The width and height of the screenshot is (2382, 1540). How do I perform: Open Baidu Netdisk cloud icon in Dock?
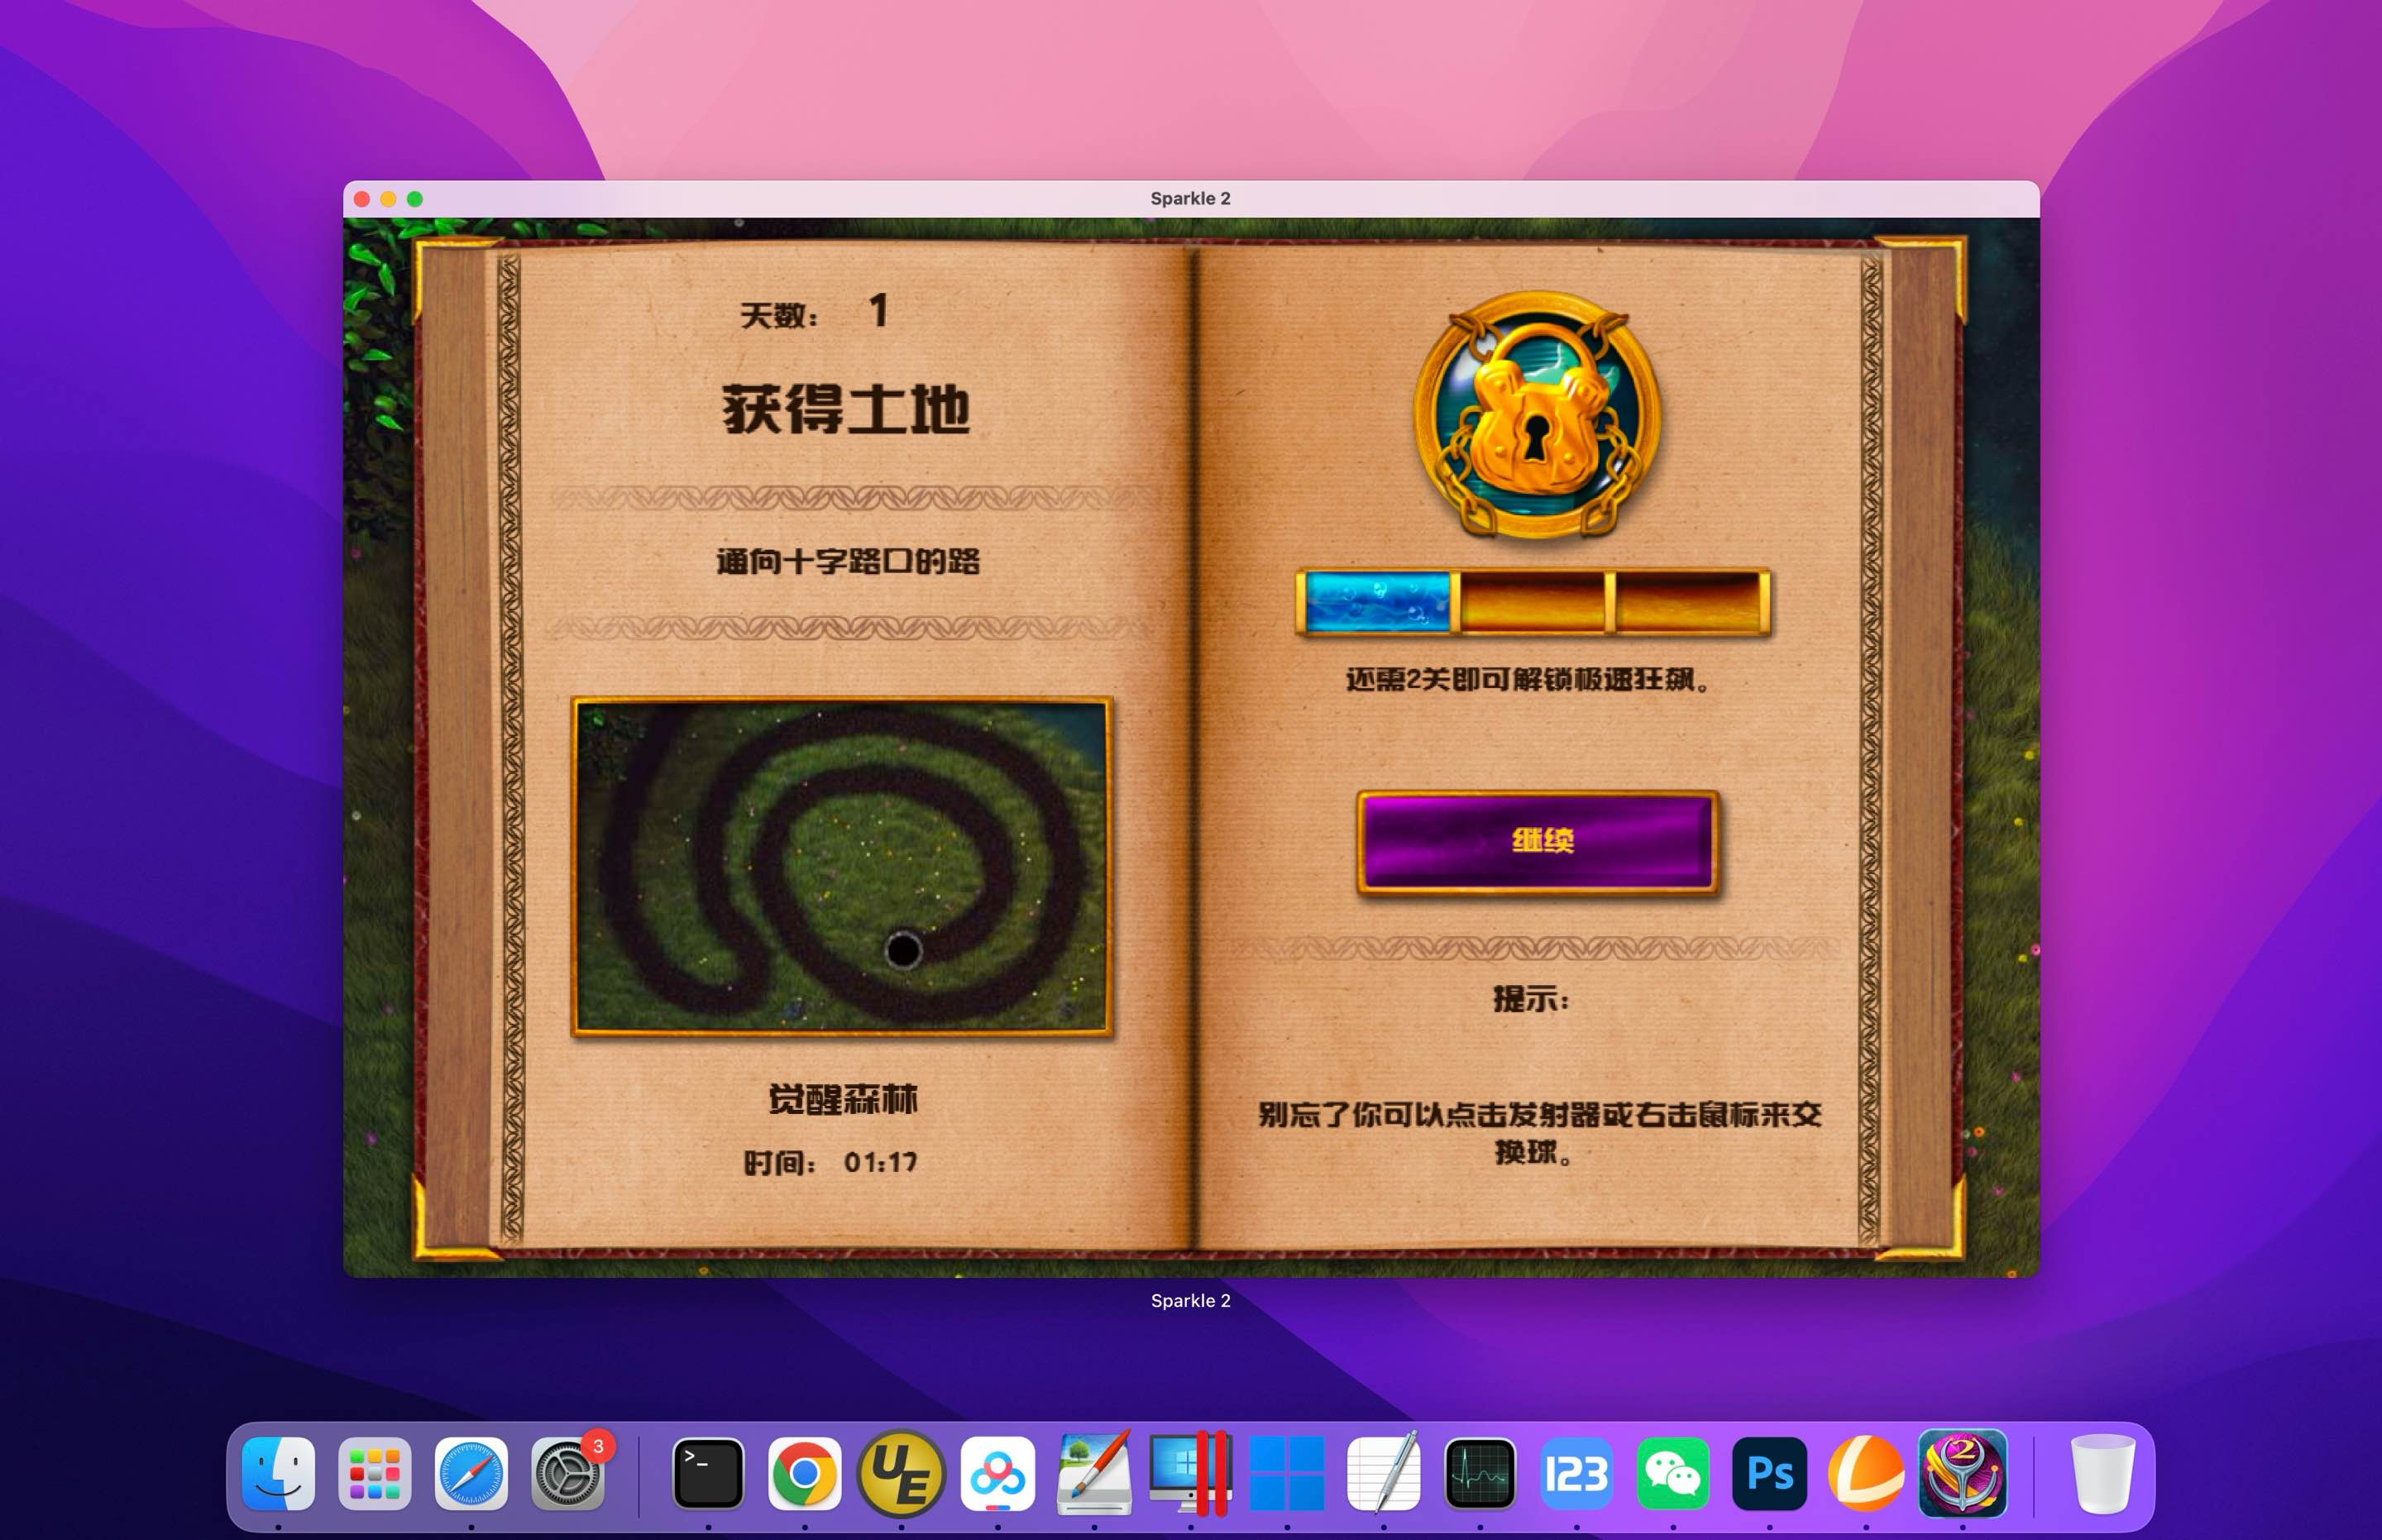997,1473
